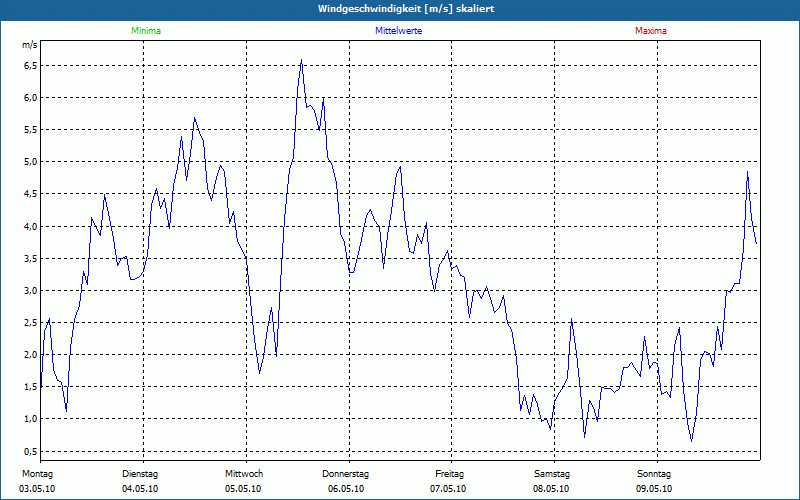Click the Samstag day label
This screenshot has height=500, width=800.
[x=552, y=474]
